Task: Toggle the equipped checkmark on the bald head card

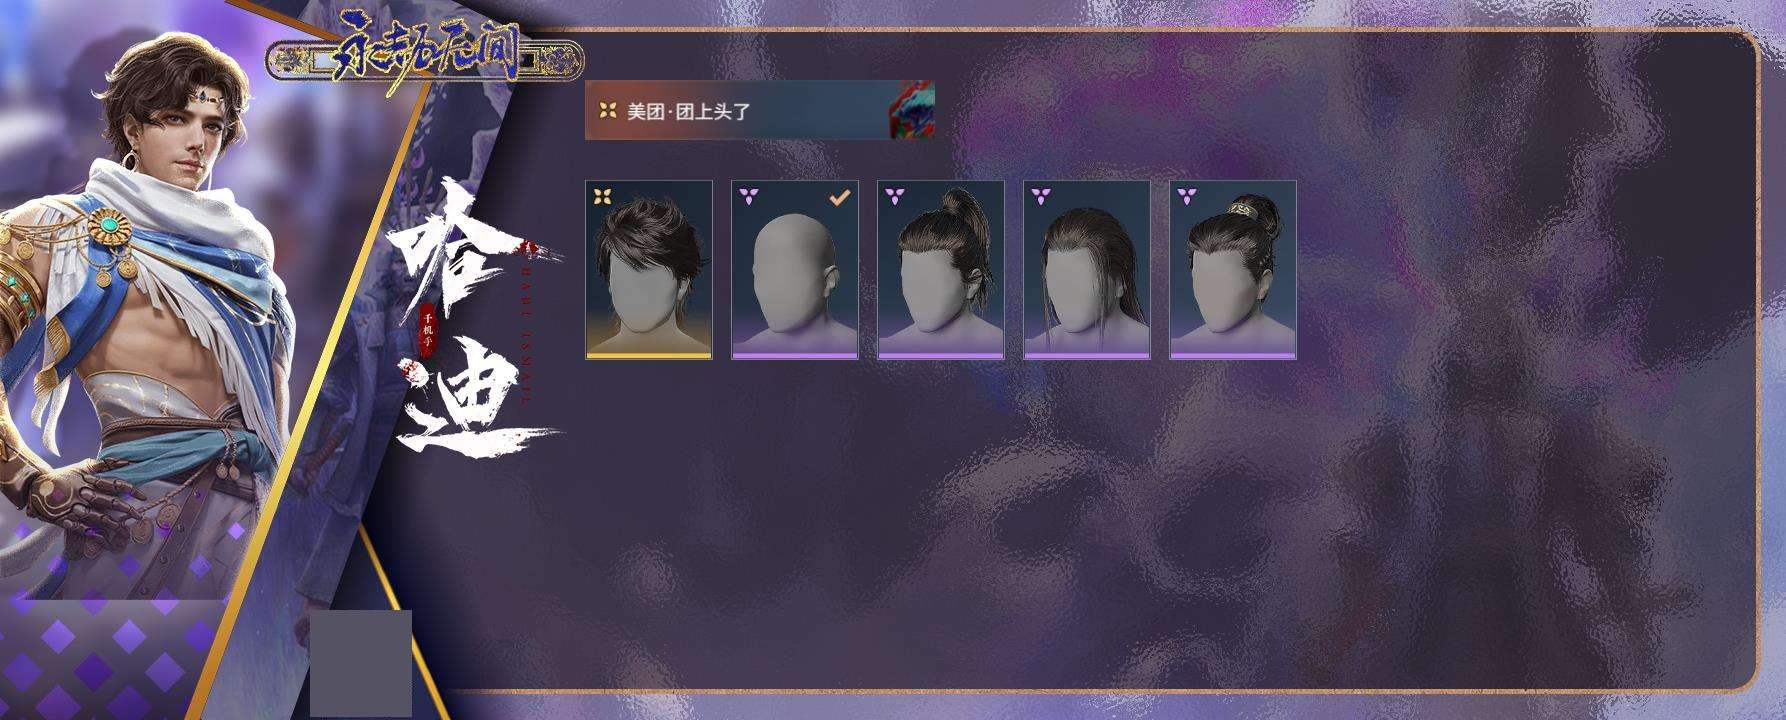Action: (x=840, y=198)
